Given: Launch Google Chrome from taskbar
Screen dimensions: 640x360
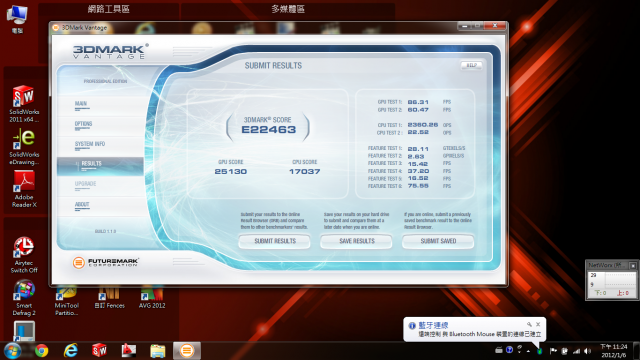Looking at the screenshot, I should click(x=41, y=351).
